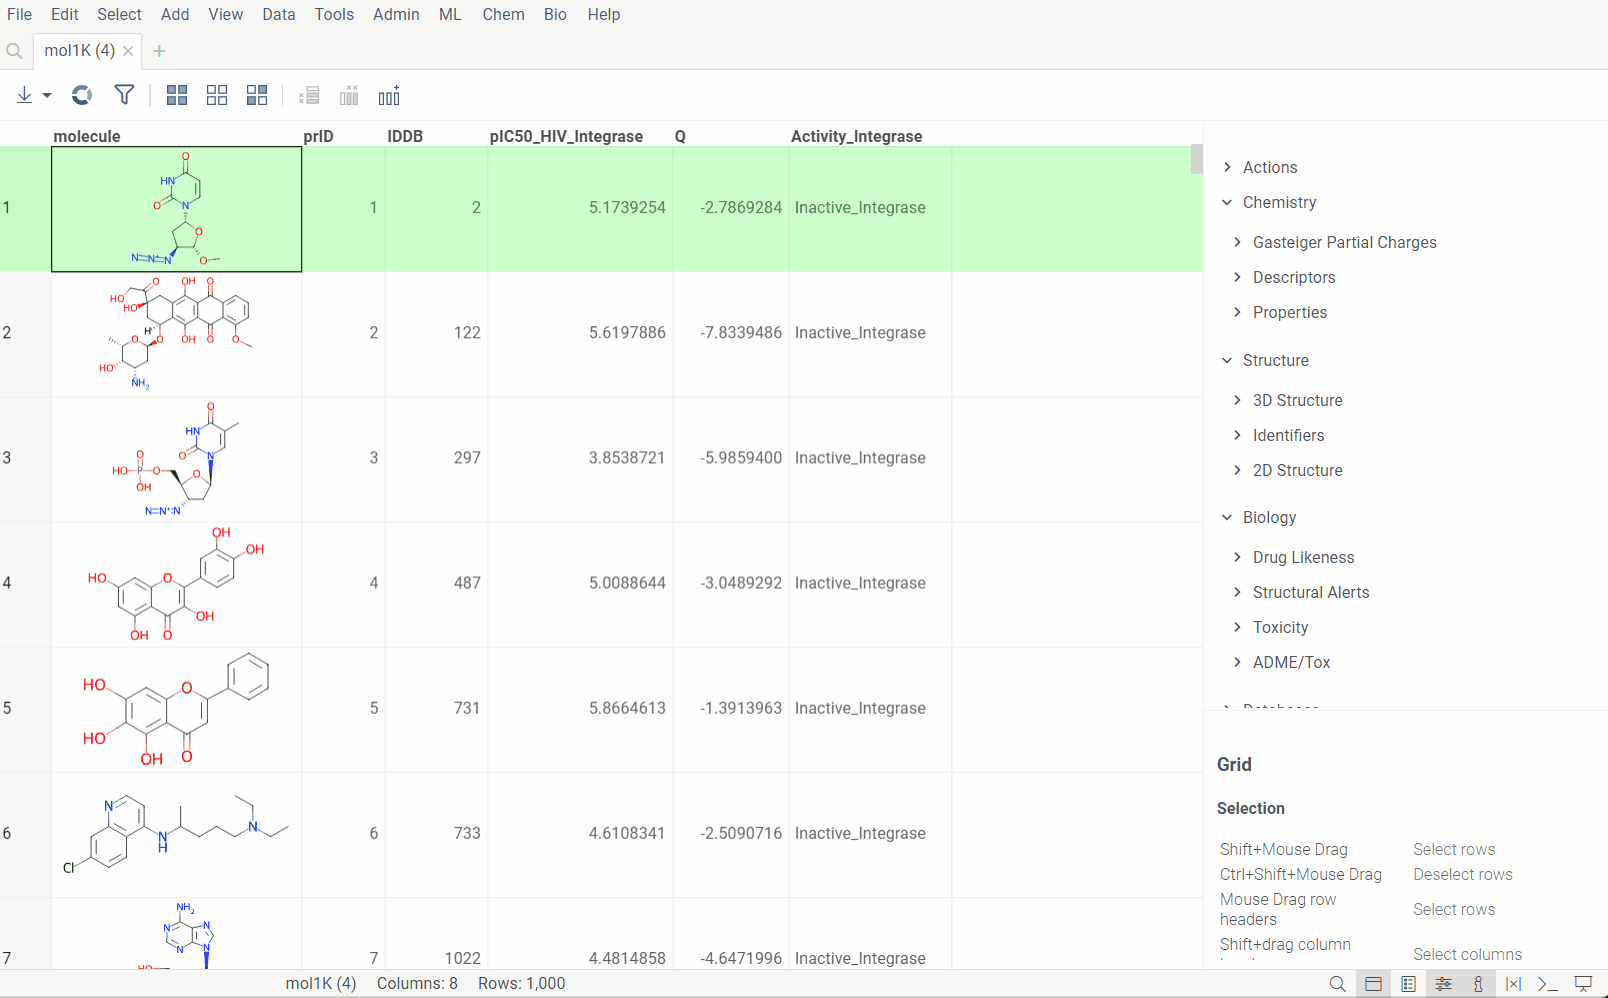Open the Chem menu
The width and height of the screenshot is (1608, 998).
tap(503, 14)
